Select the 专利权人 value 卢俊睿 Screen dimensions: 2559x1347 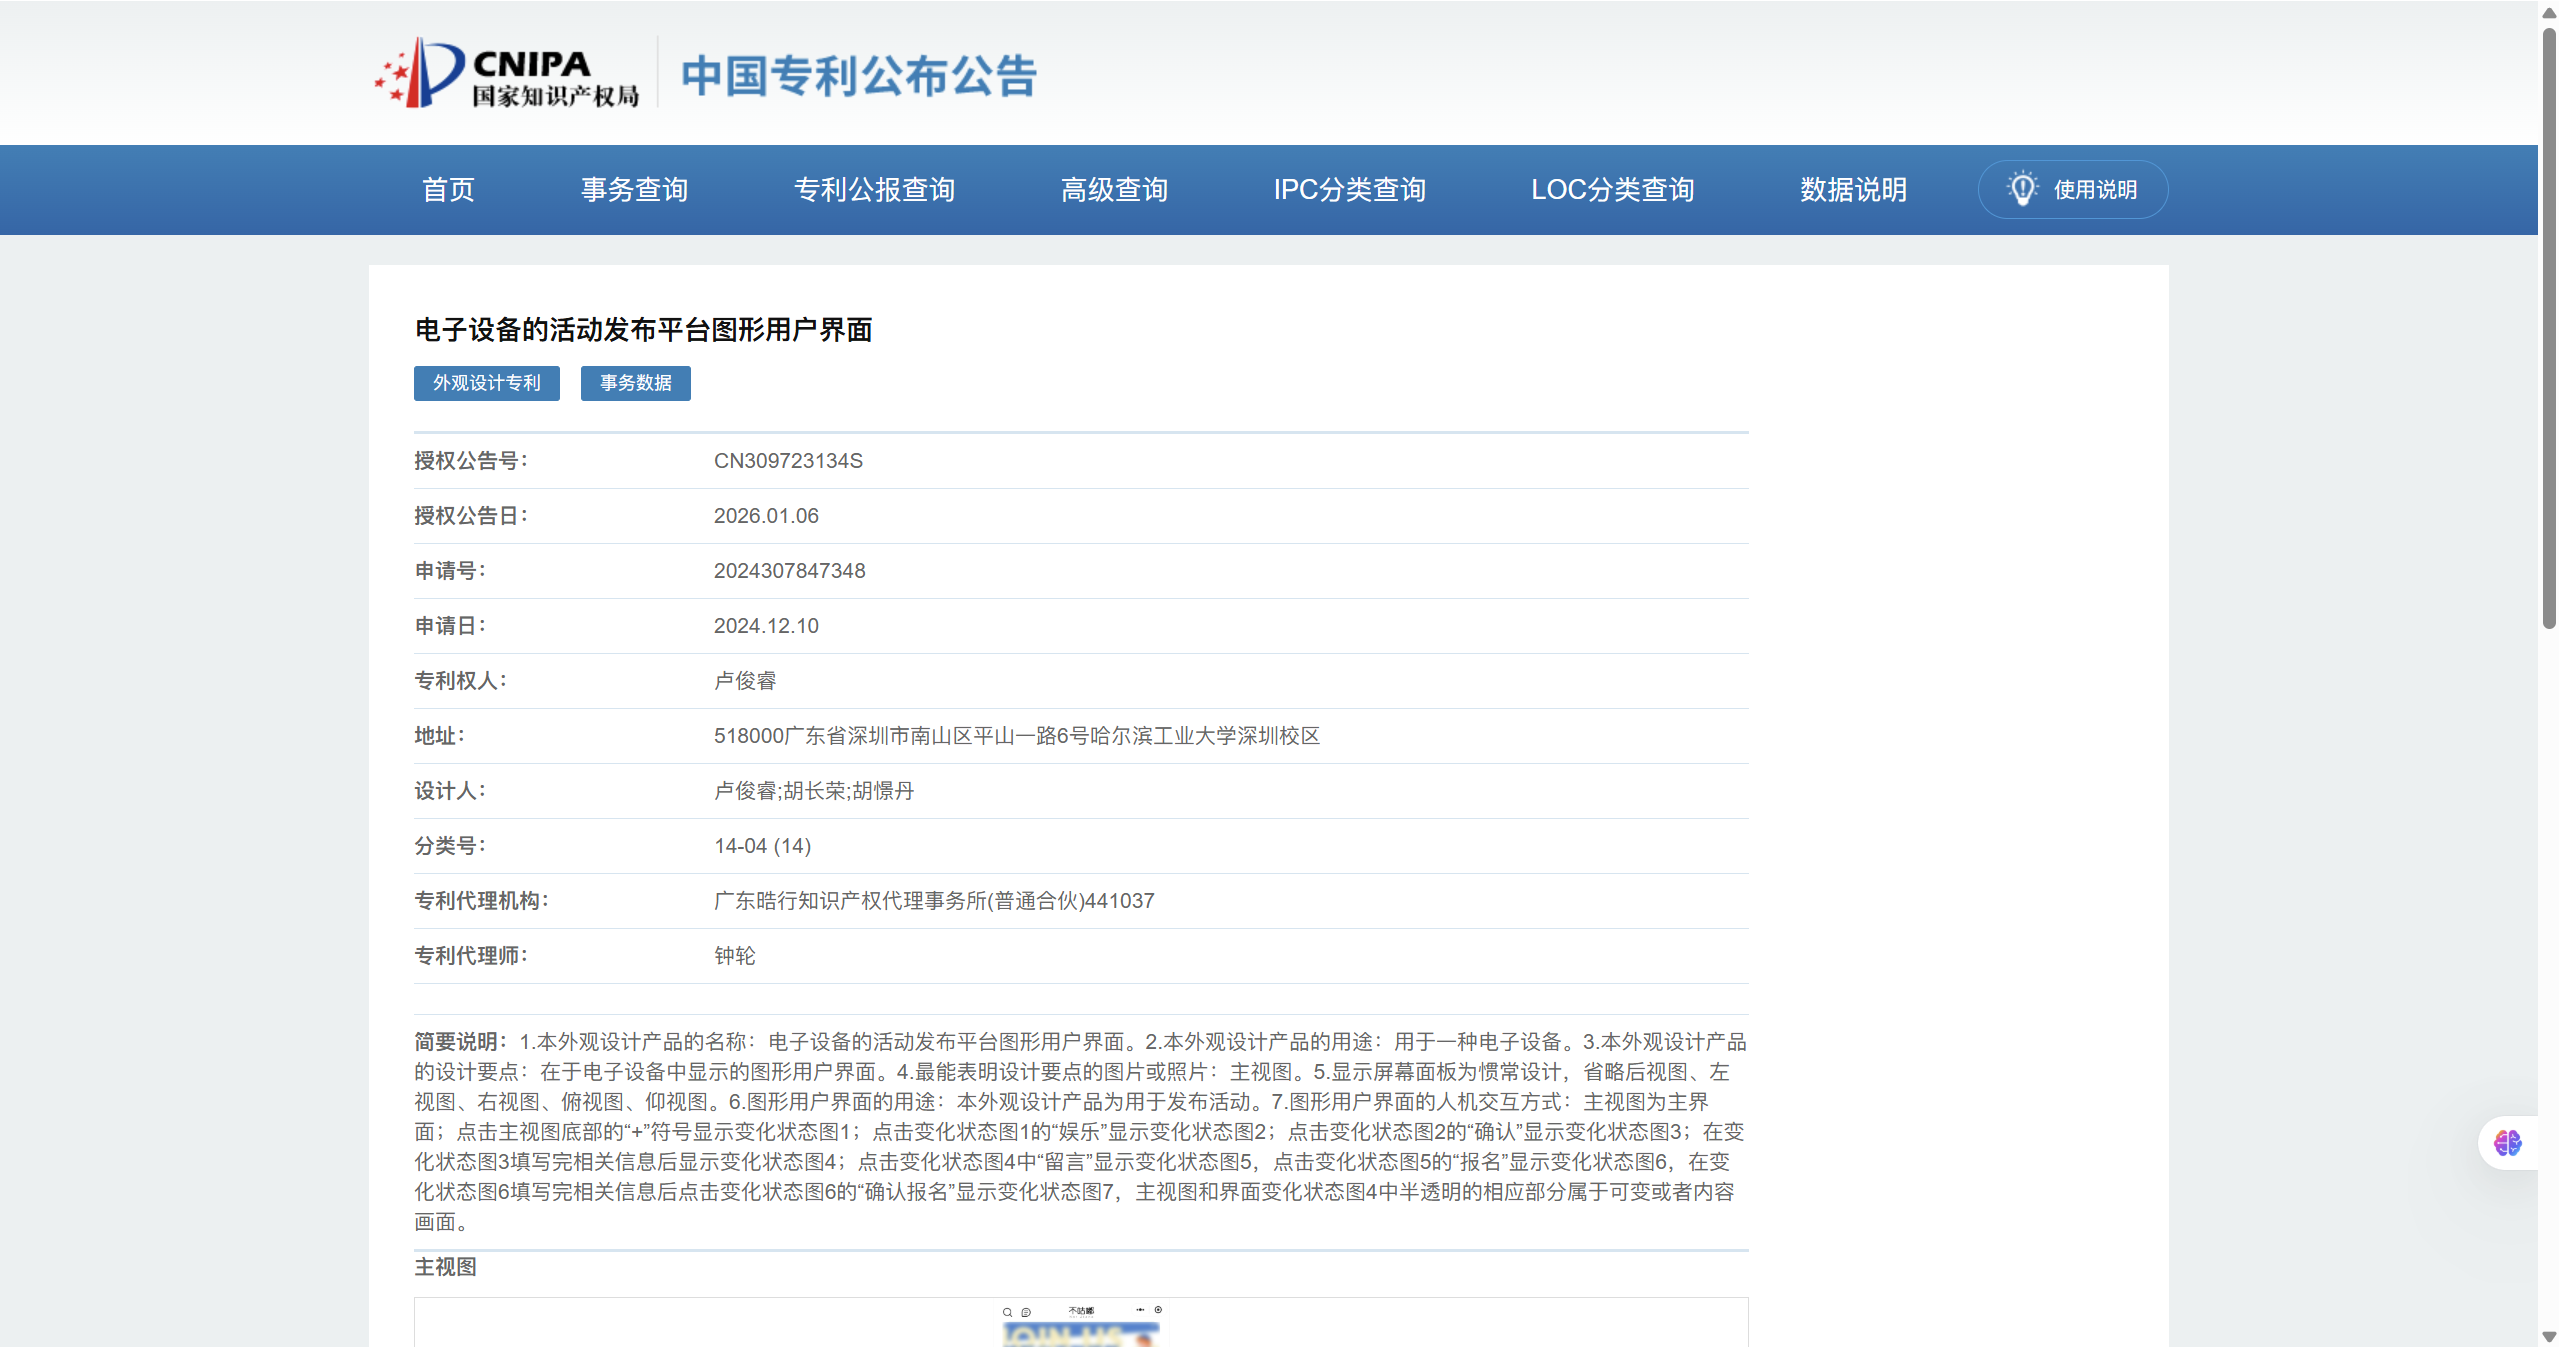click(745, 681)
